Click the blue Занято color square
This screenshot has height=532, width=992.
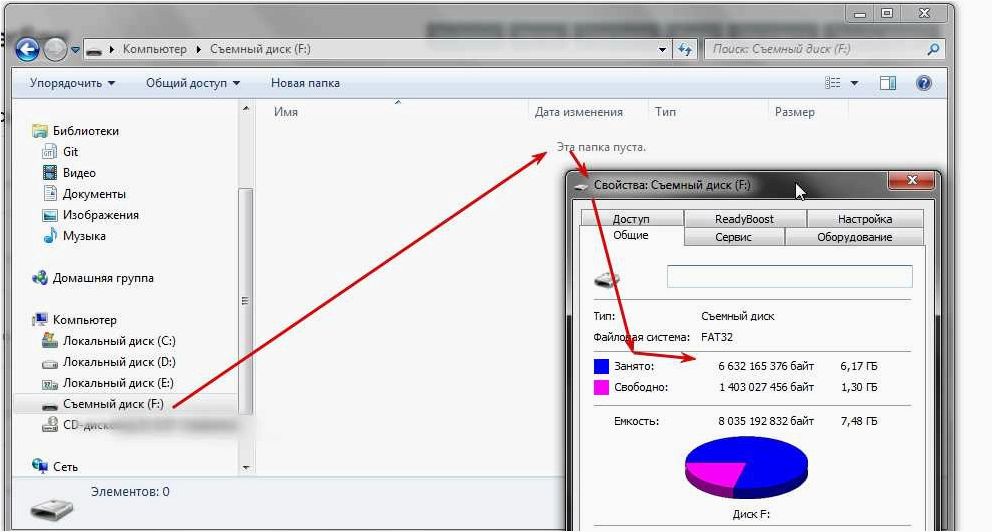(601, 366)
